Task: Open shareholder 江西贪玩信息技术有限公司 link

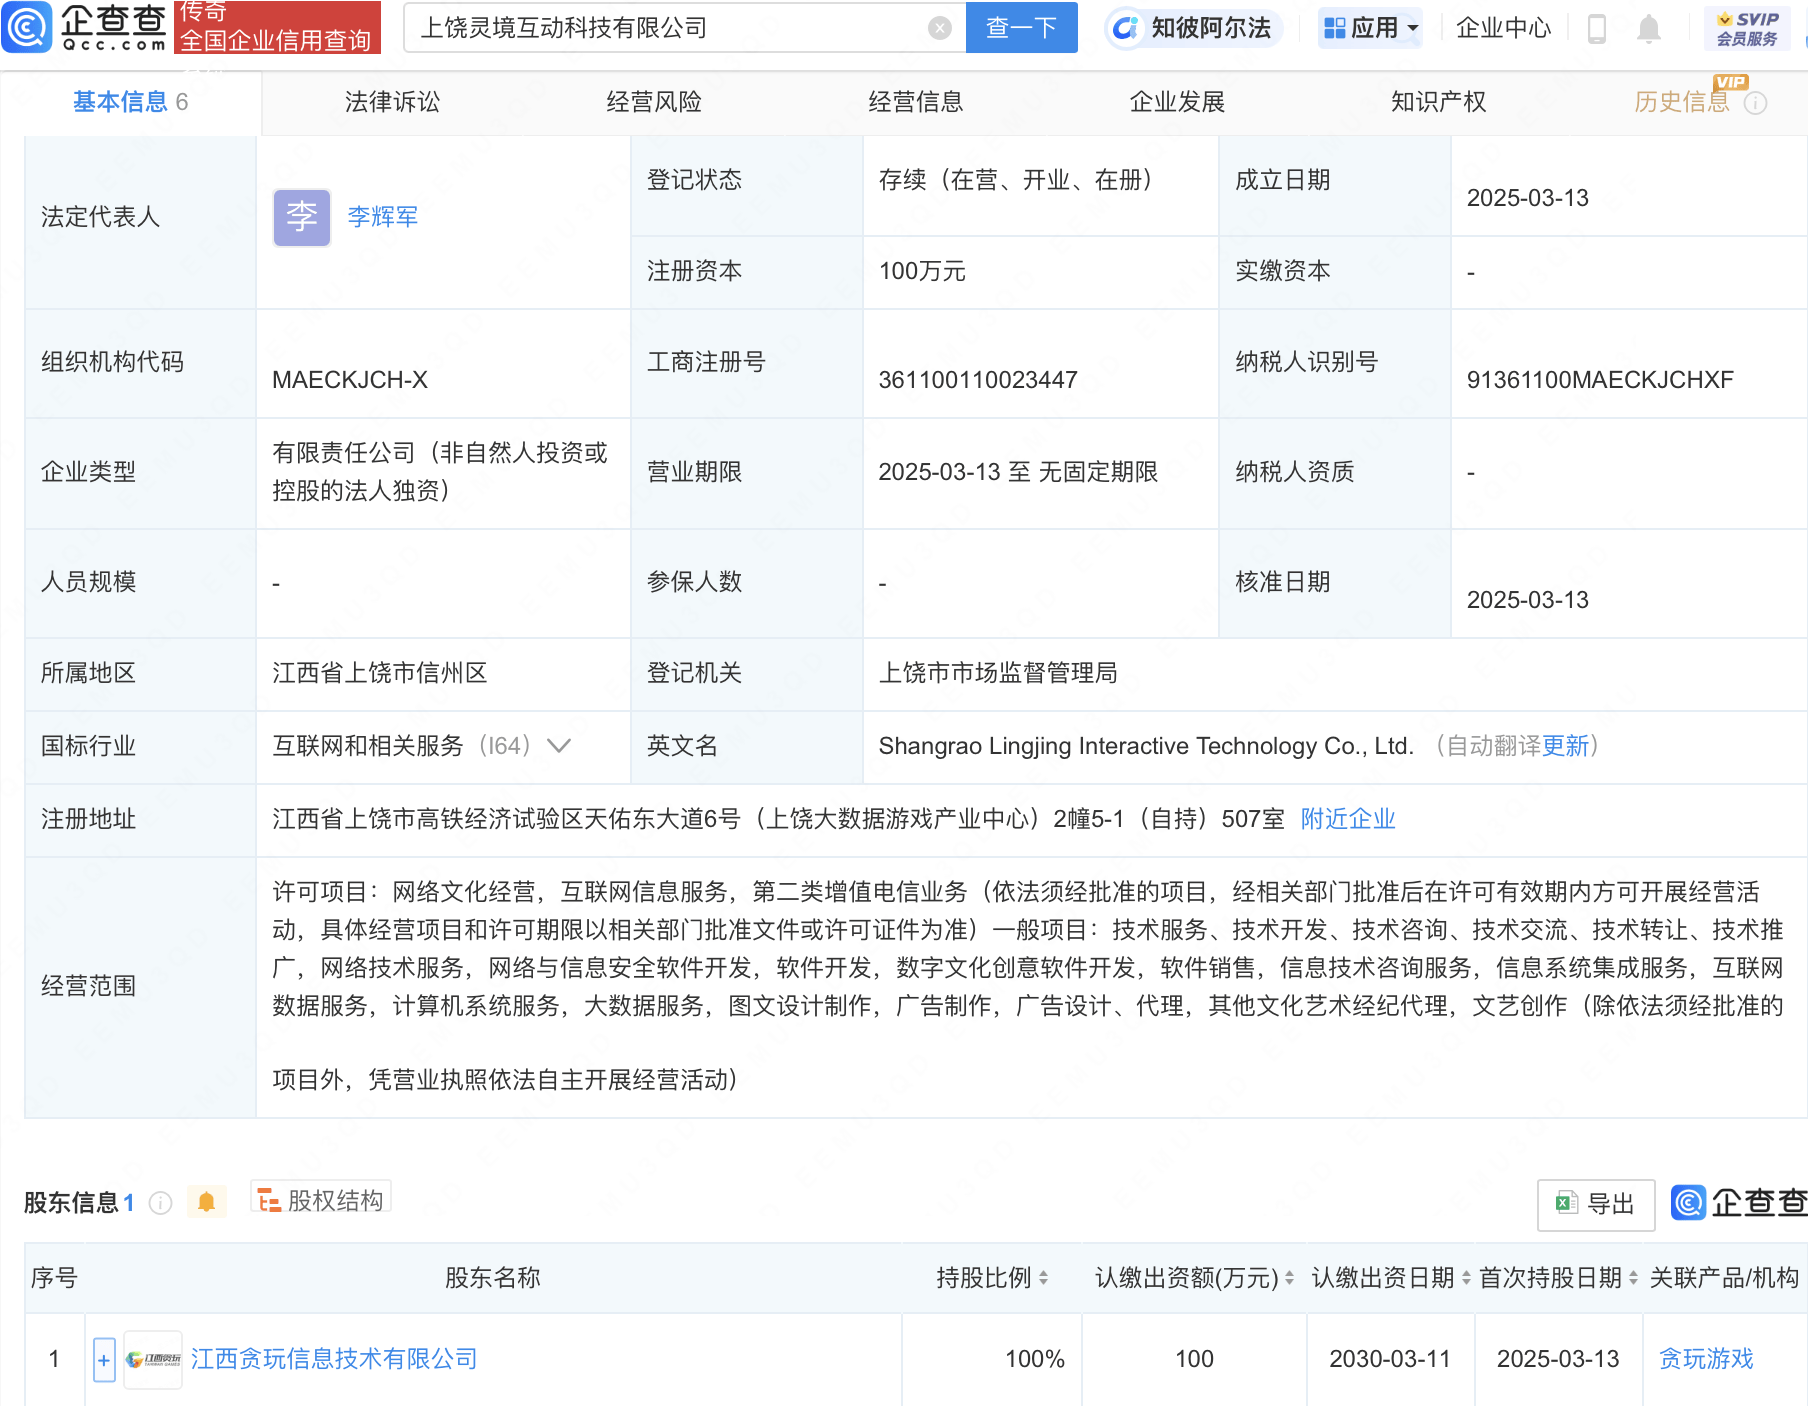Action: click(334, 1359)
